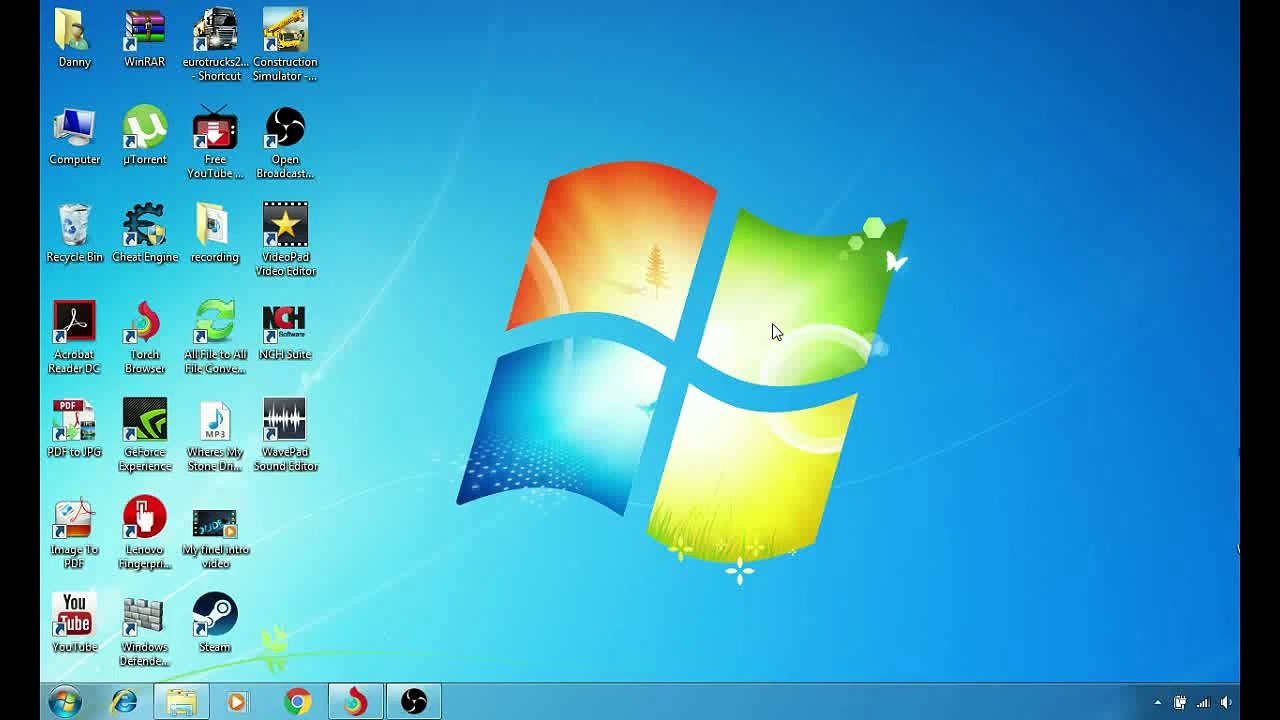Viewport: 1280px width, 720px height.
Task: Select the Steam desktop shortcut
Action: pos(215,615)
